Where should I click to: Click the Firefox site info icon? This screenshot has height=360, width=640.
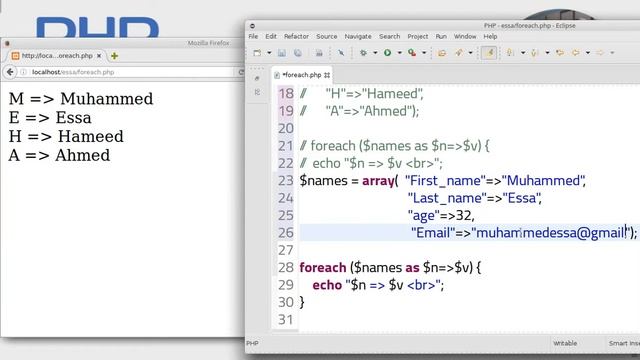(x=23, y=72)
